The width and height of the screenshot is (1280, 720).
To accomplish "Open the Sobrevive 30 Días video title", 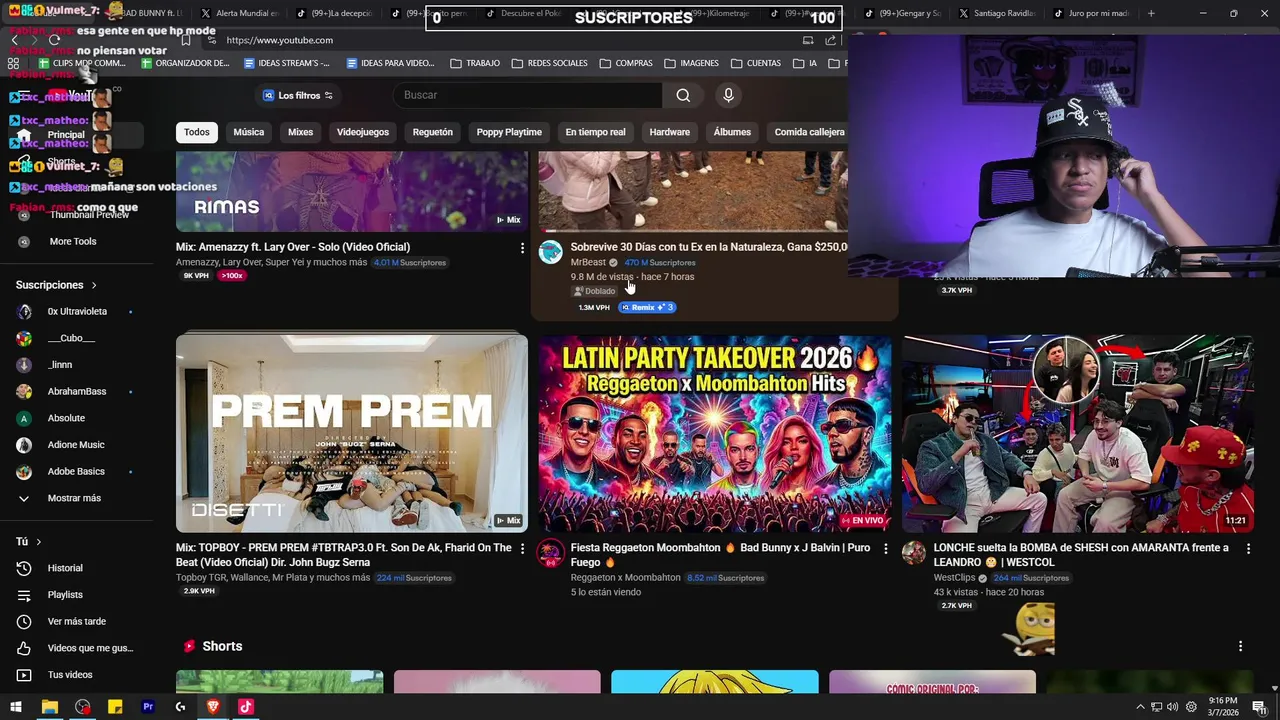I will pos(709,247).
